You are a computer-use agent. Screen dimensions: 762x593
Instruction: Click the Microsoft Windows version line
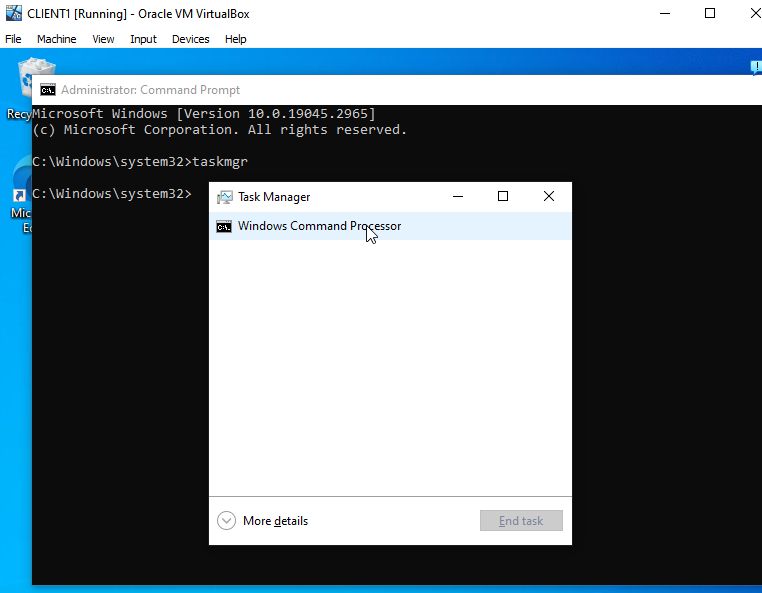[x=204, y=114]
